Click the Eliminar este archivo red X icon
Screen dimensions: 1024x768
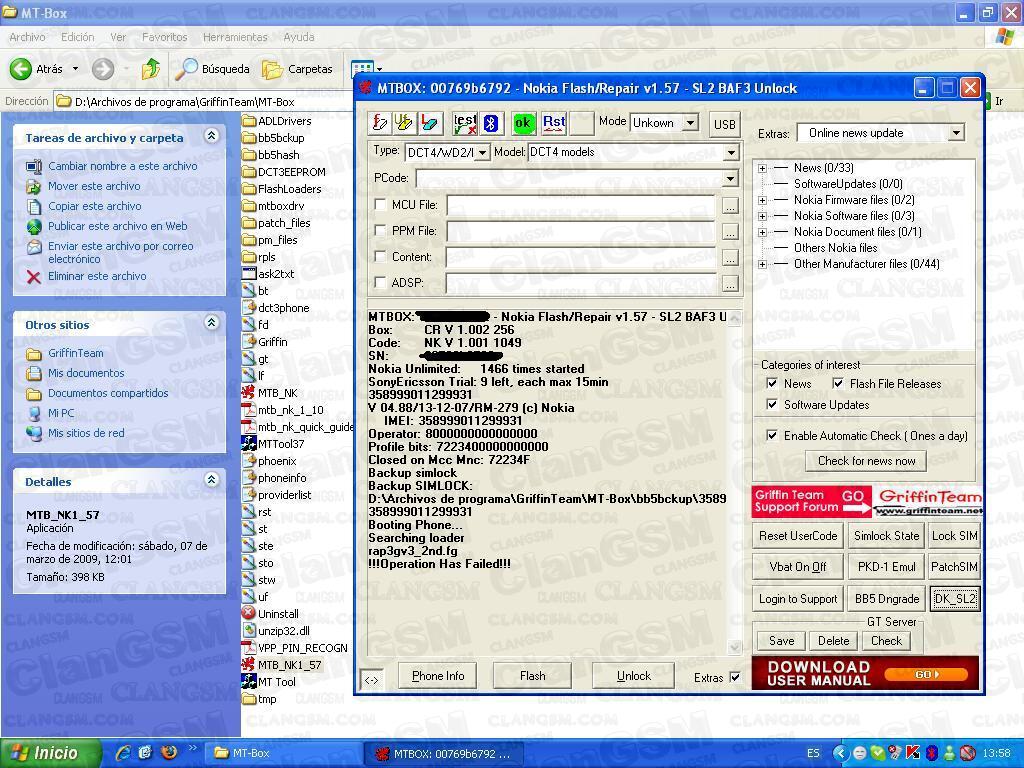click(33, 276)
